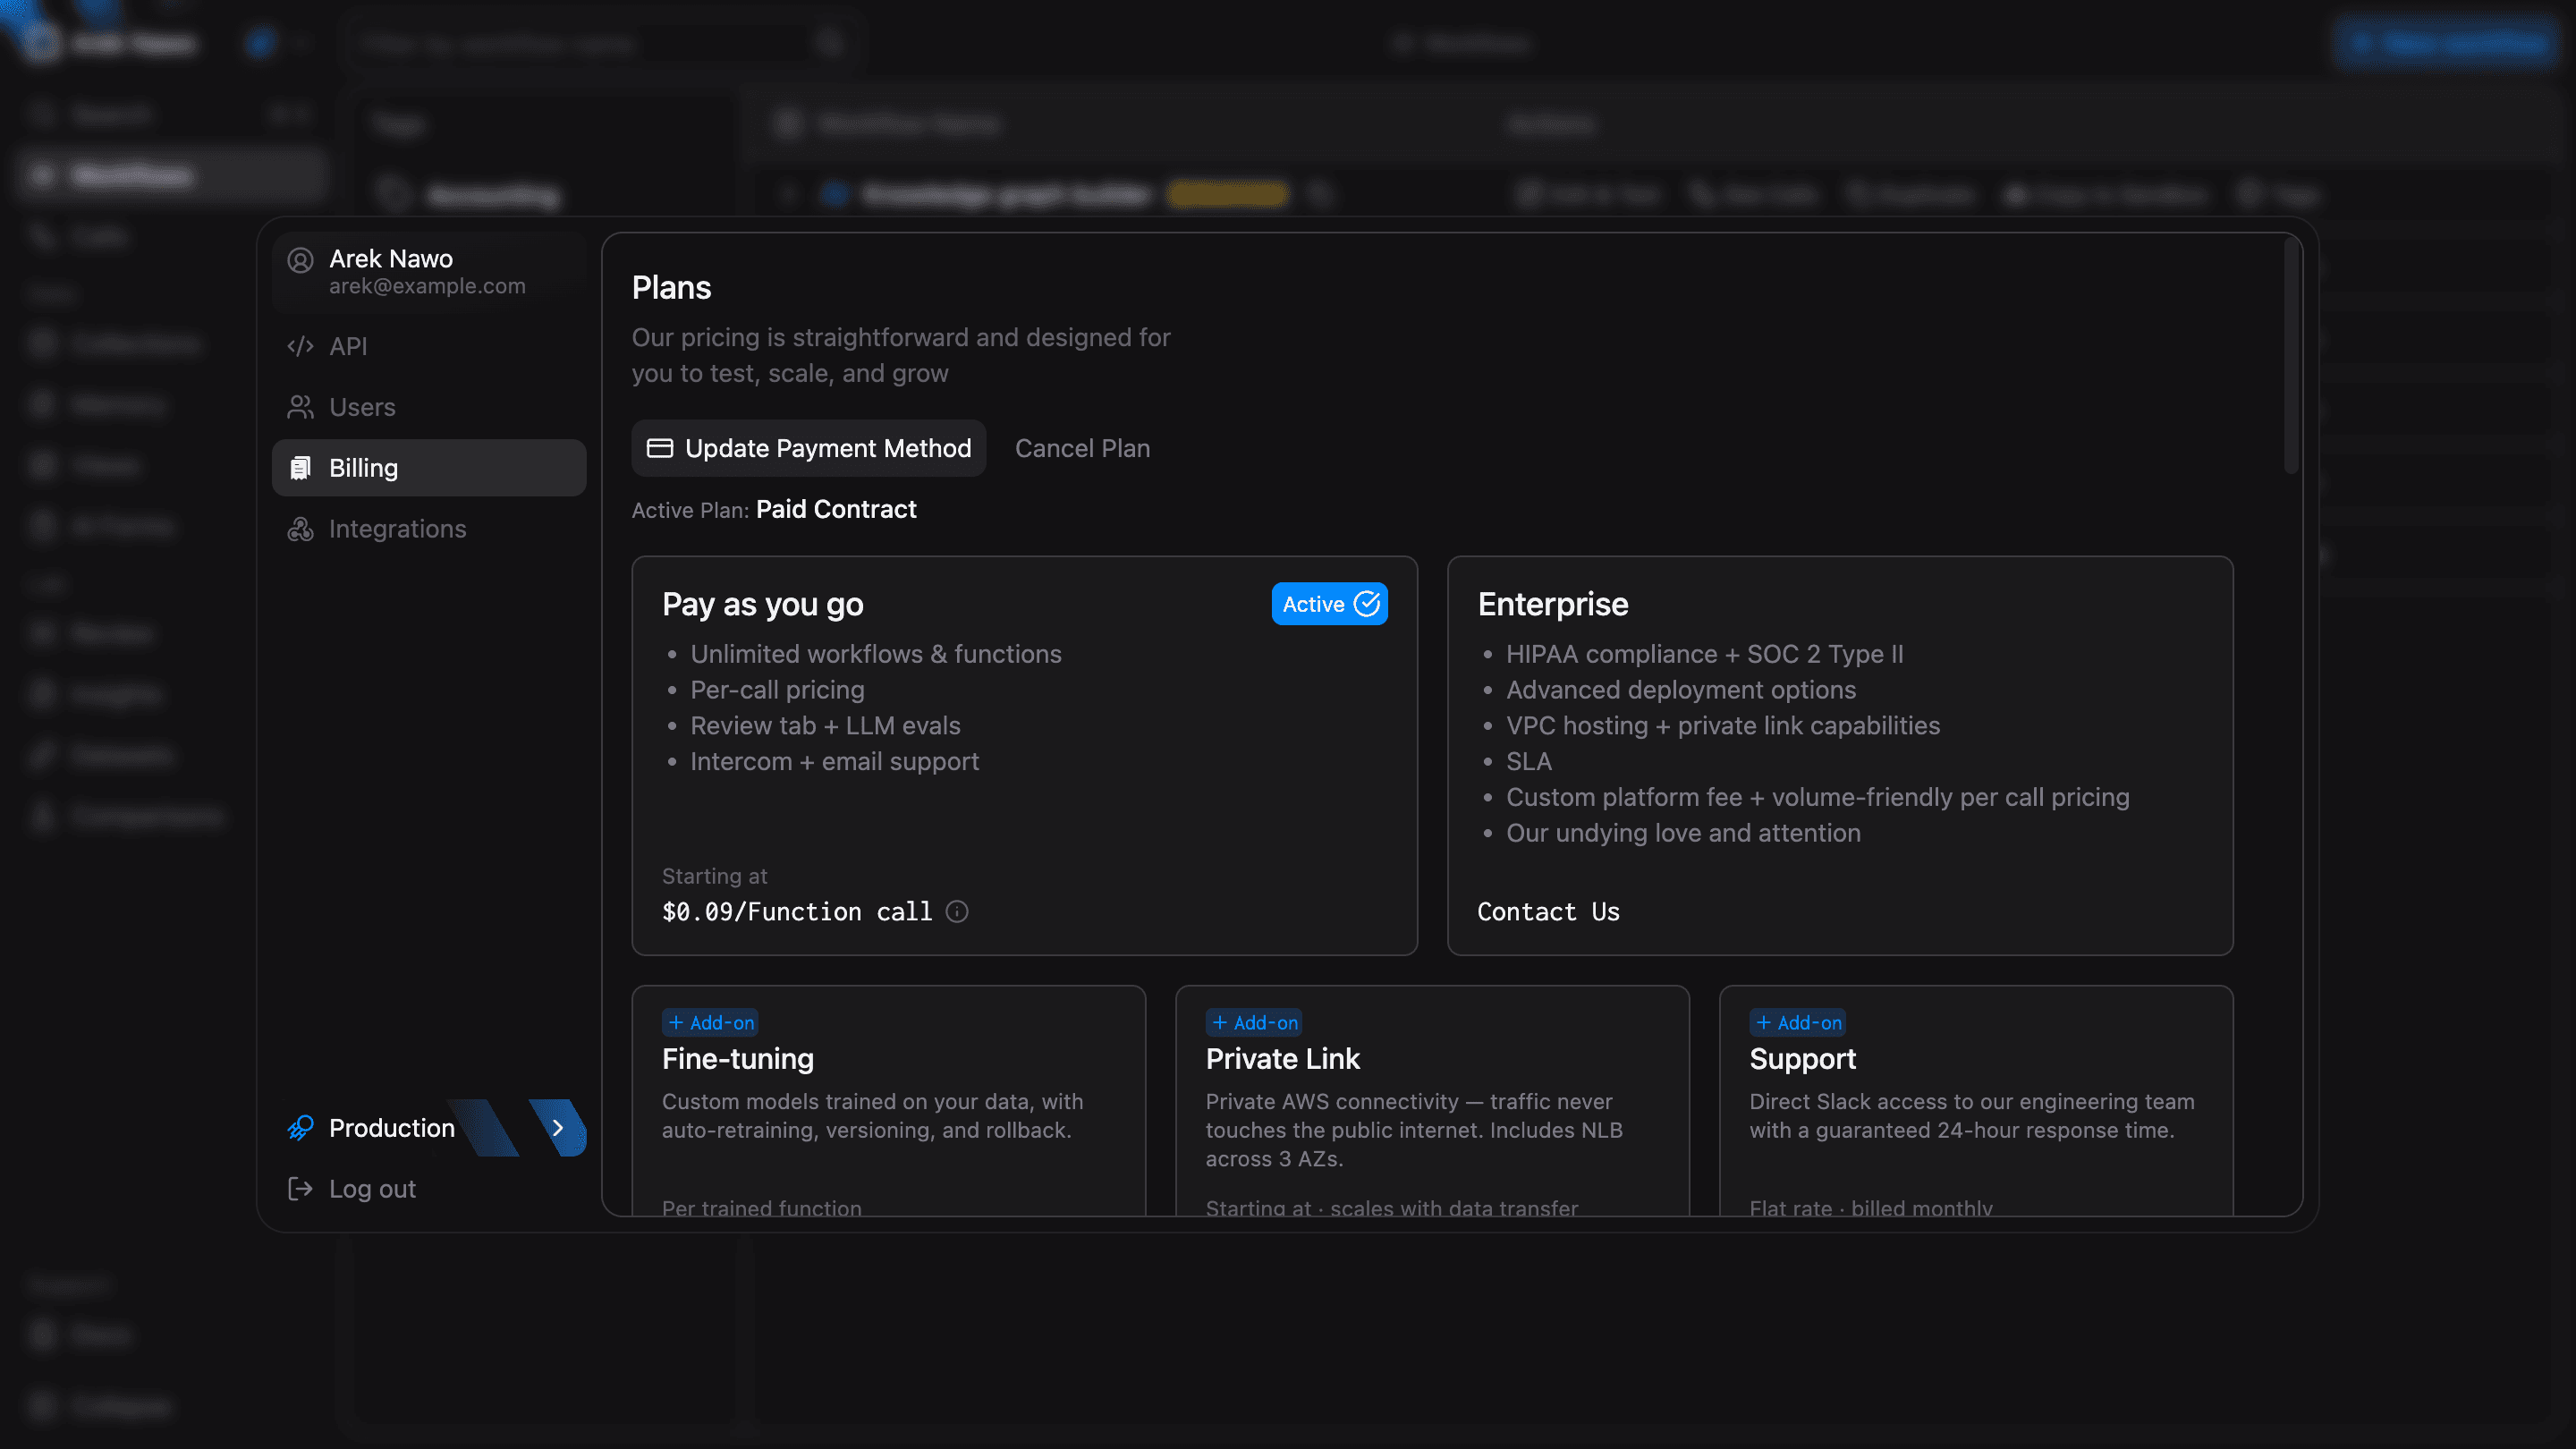Click the arek@example.com email text
2576x1449 pixels.
(x=427, y=286)
